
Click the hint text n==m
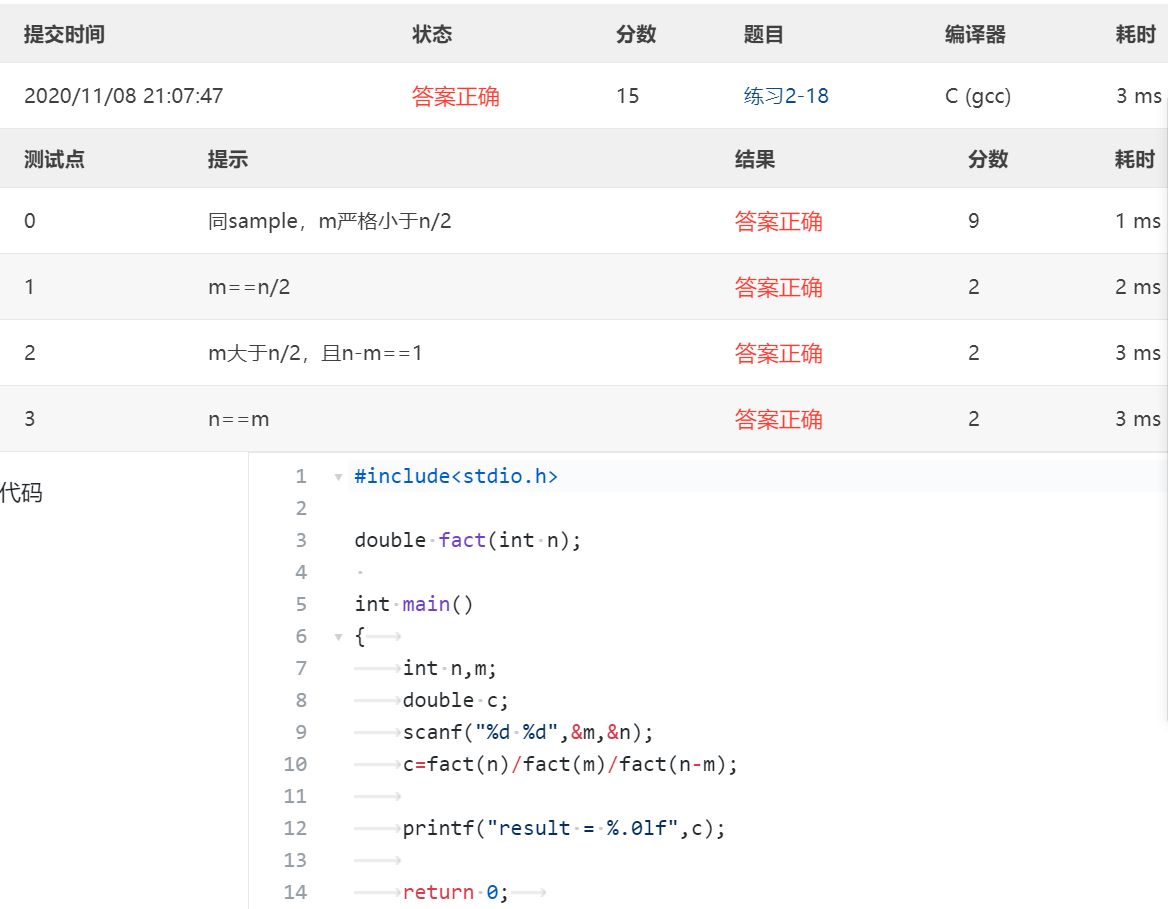tap(238, 419)
